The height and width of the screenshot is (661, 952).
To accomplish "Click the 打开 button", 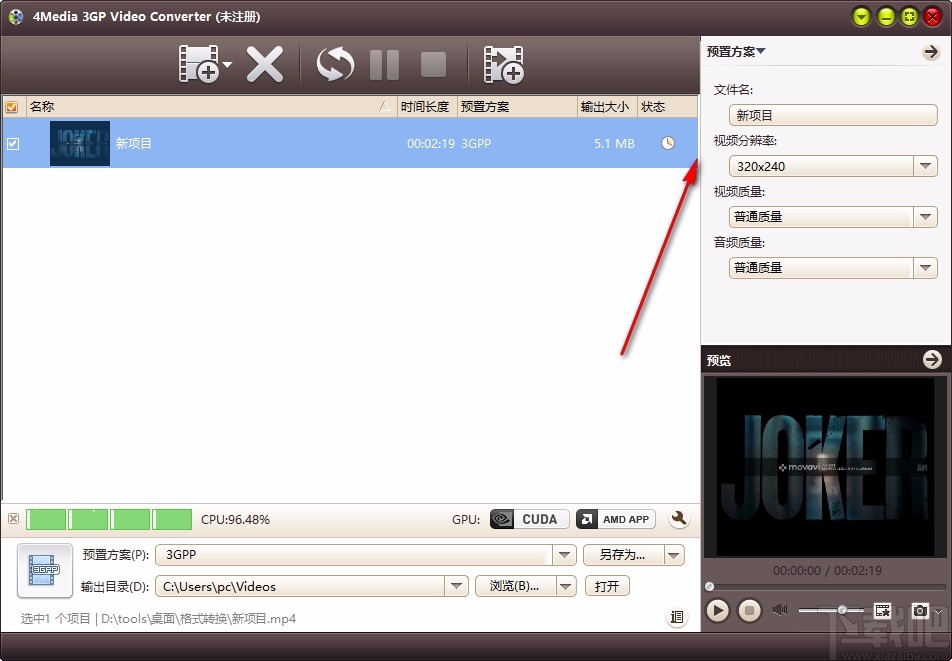I will tap(607, 586).
